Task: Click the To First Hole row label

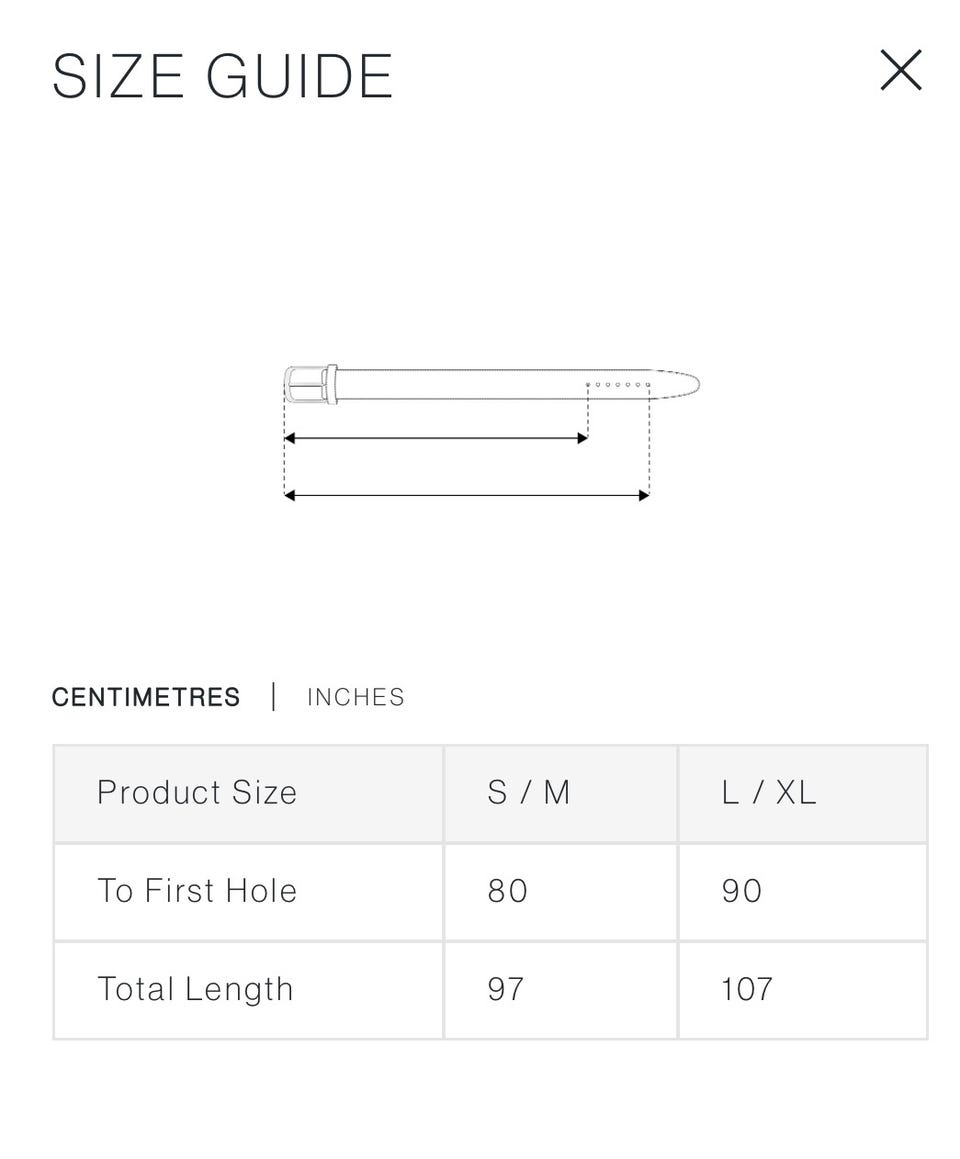Action: tap(197, 891)
